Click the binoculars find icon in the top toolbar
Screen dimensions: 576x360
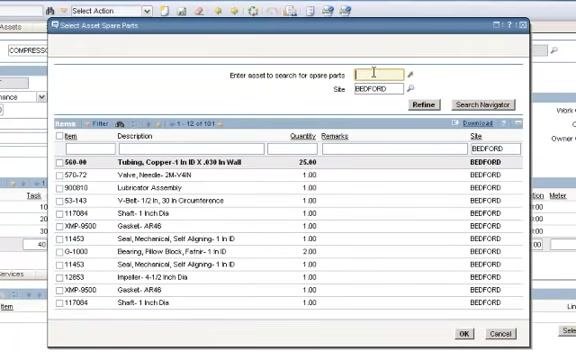pyautogui.click(x=50, y=11)
